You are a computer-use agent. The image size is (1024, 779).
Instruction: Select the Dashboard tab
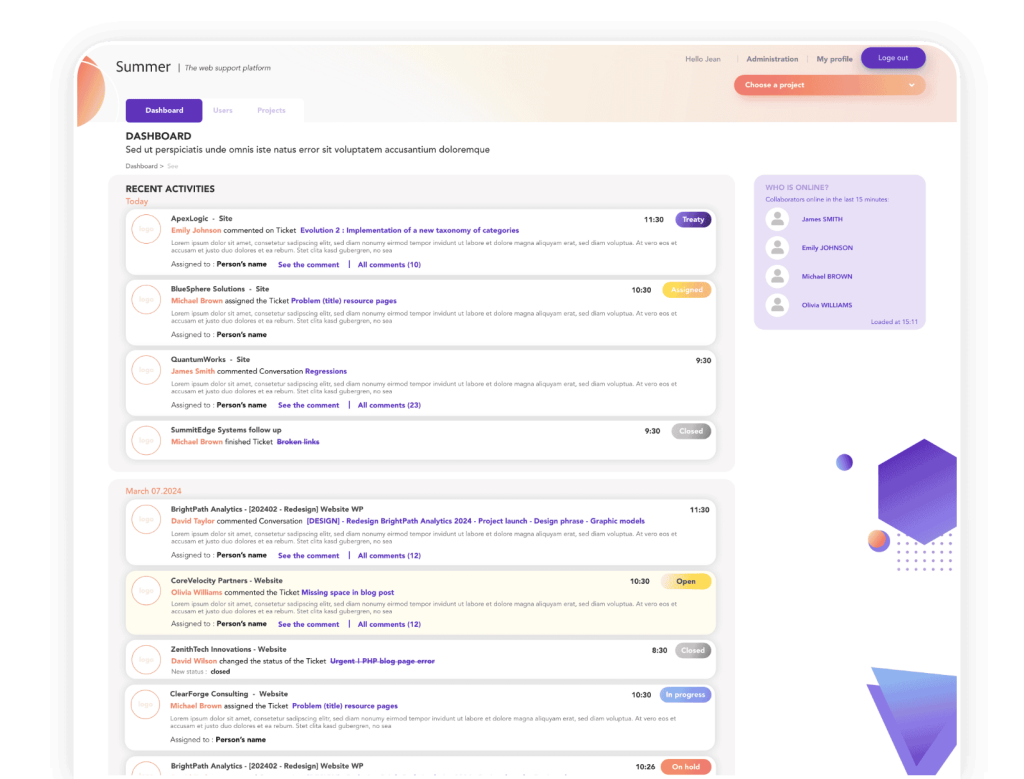[x=164, y=111]
